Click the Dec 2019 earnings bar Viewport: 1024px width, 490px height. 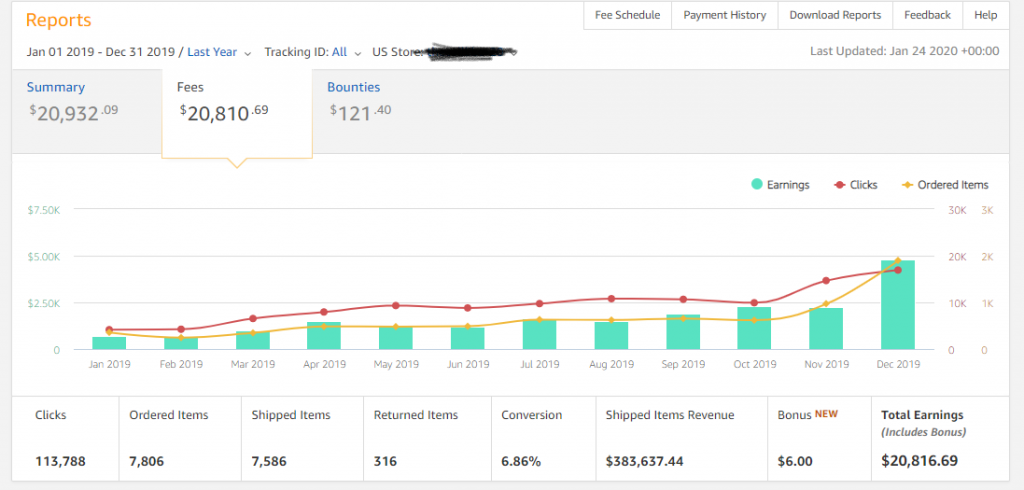coord(897,305)
